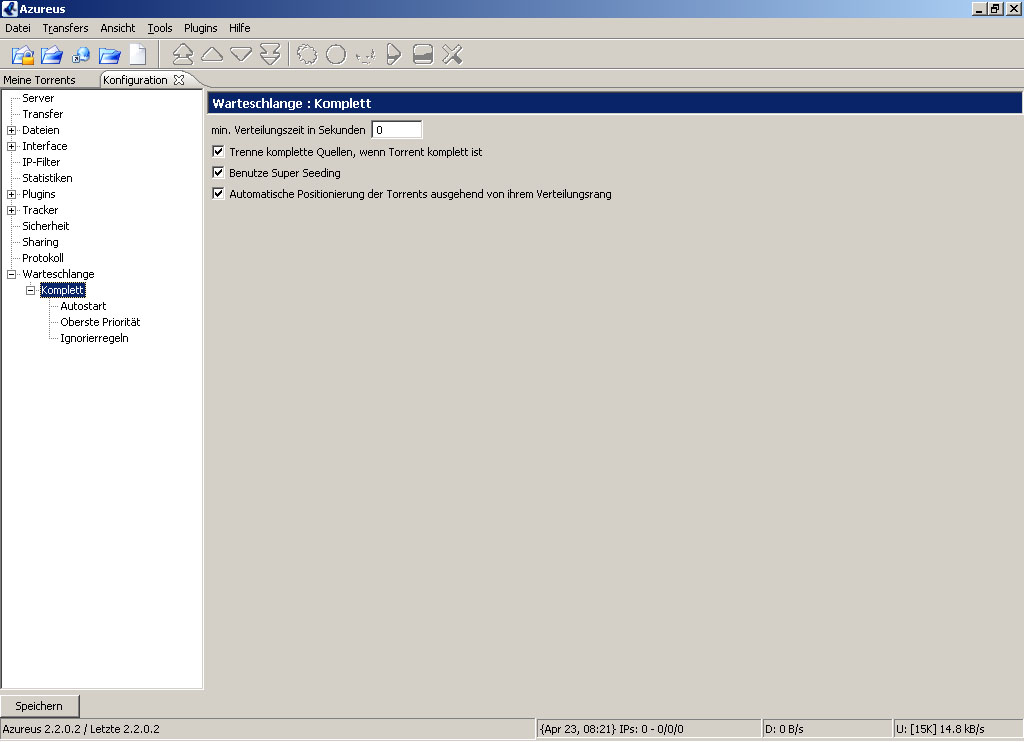Select Dateien in config tree

coord(40,130)
